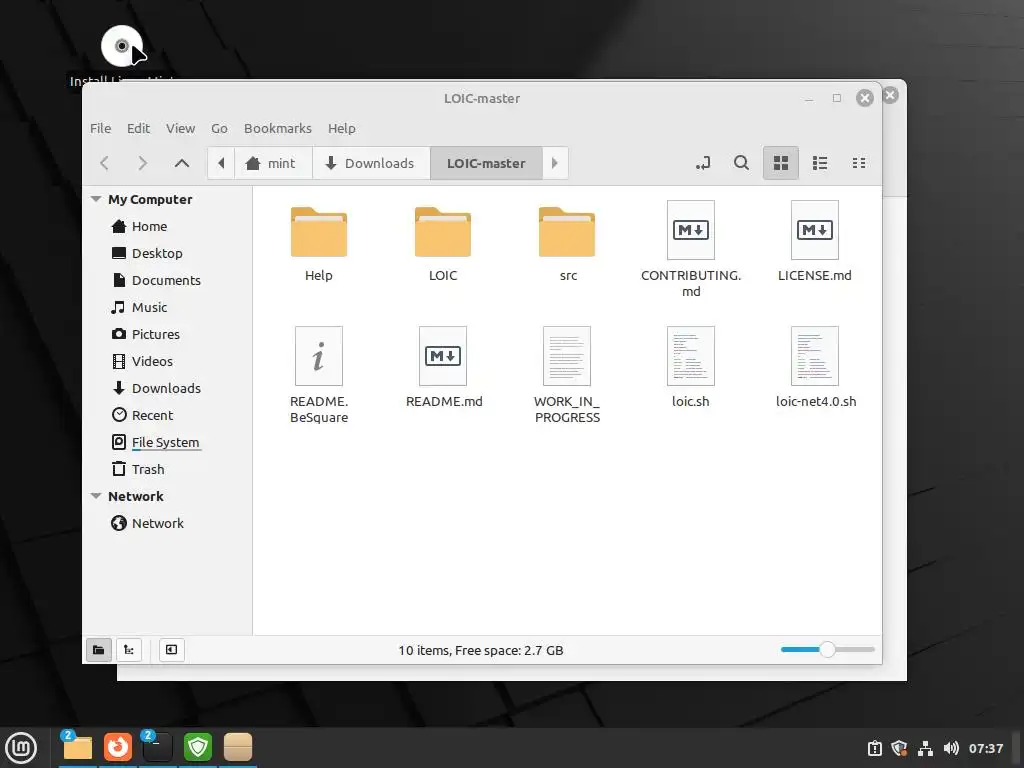Switch to icon view
Screen dimensions: 1024x768
click(x=780, y=163)
